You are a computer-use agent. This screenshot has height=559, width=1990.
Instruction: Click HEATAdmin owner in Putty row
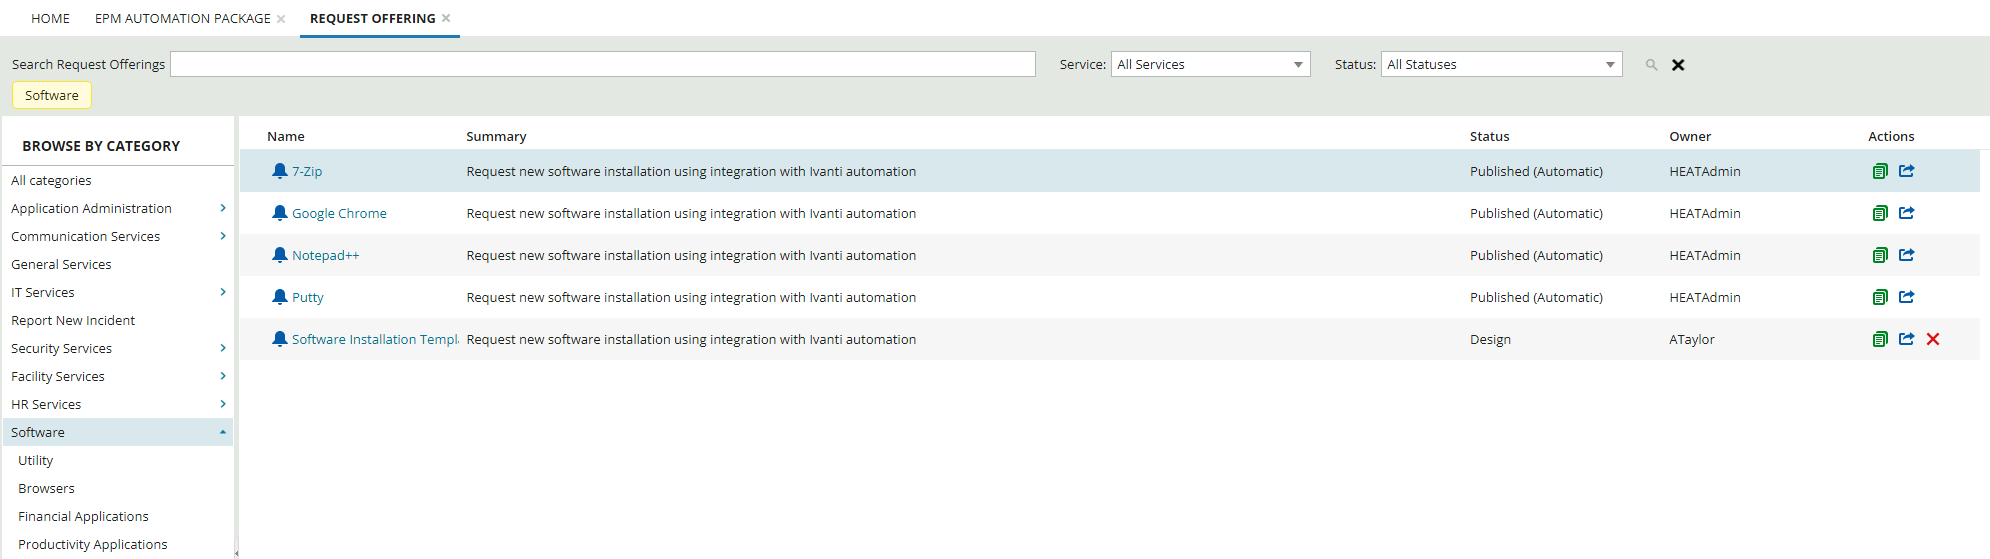coord(1705,297)
